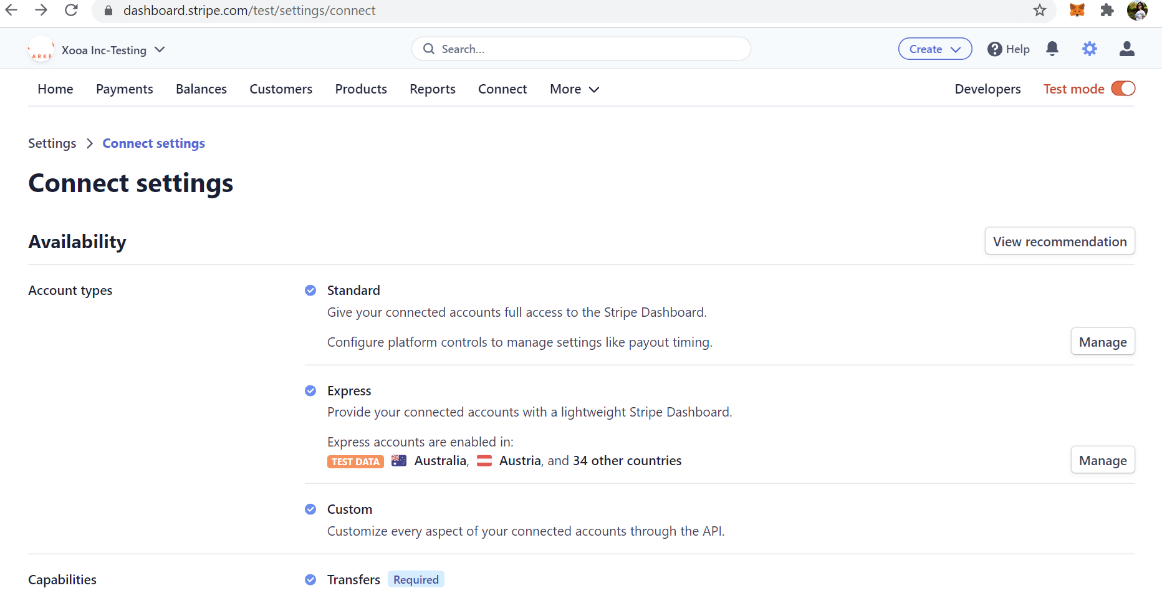Open settings with the gear icon

(1089, 49)
